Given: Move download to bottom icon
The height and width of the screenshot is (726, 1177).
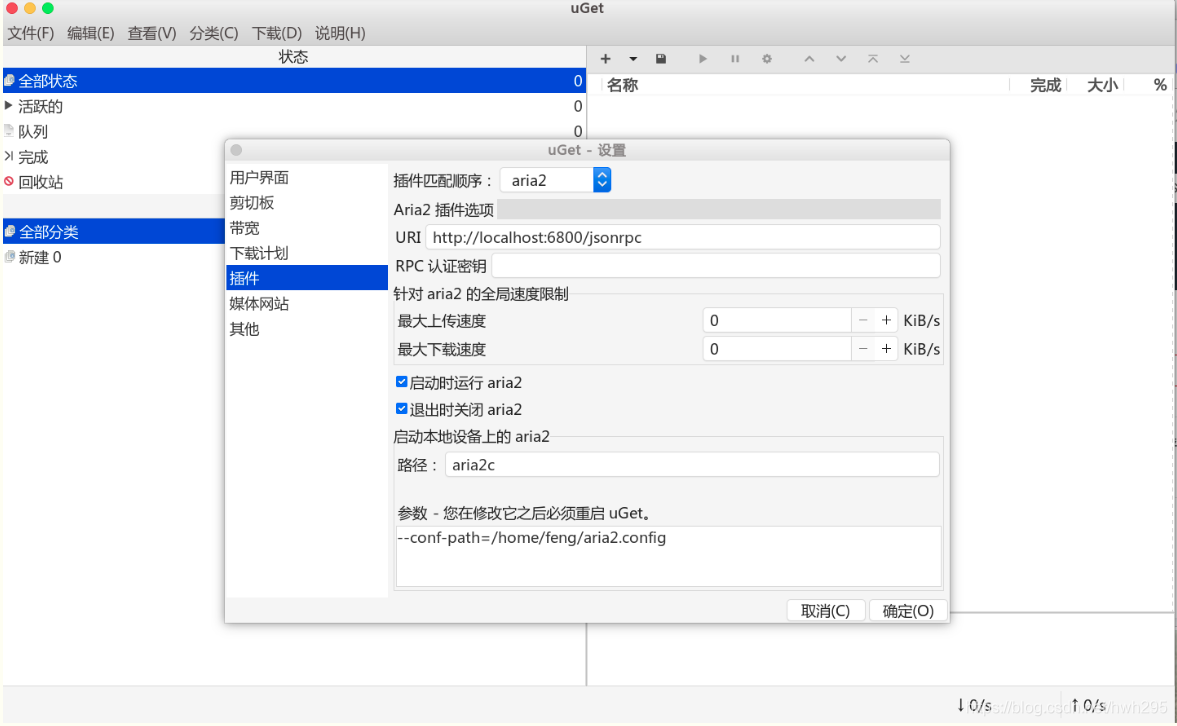Looking at the screenshot, I should click(905, 59).
